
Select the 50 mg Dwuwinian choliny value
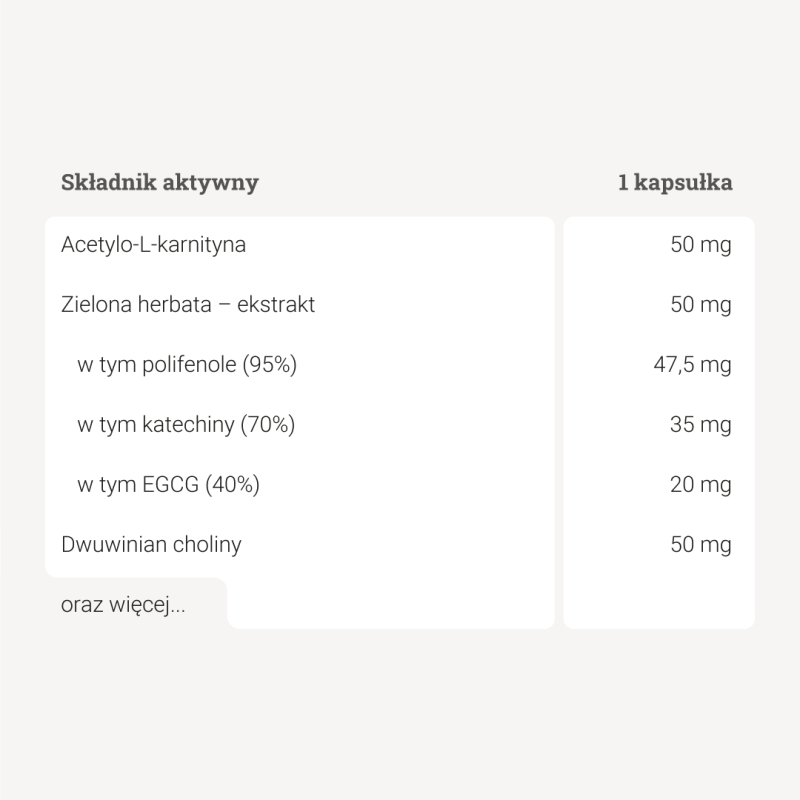700,544
